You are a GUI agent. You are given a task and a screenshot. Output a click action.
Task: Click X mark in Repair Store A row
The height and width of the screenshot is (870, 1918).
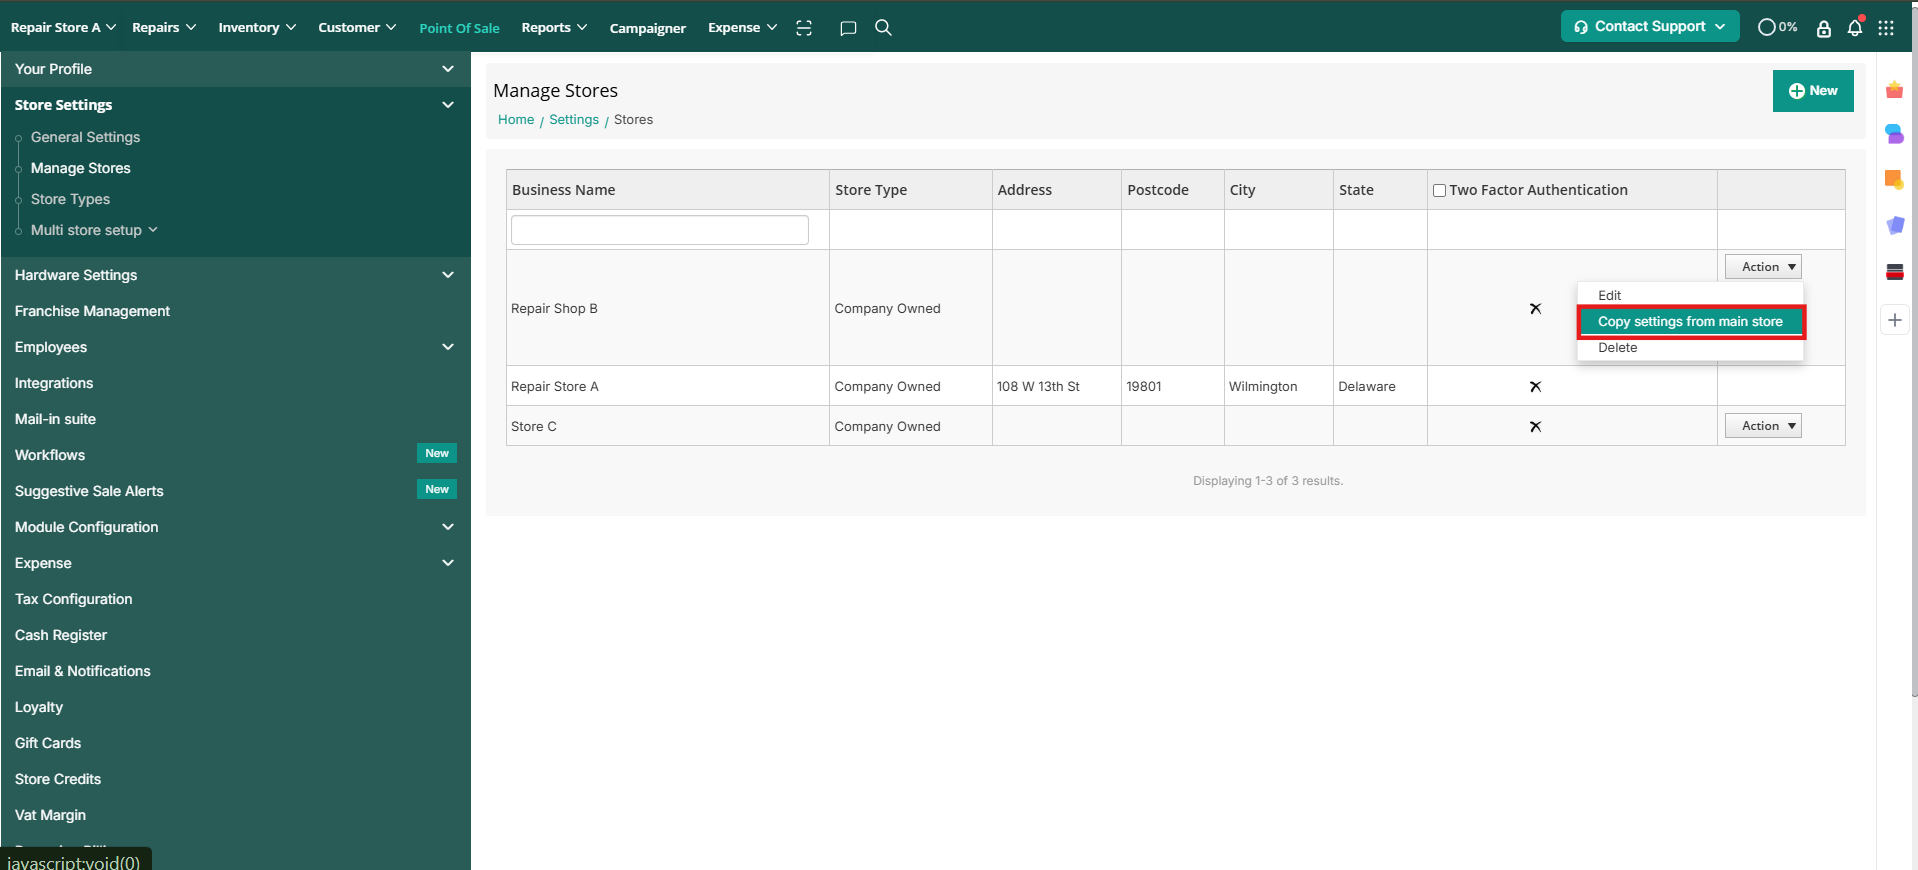coord(1535,387)
